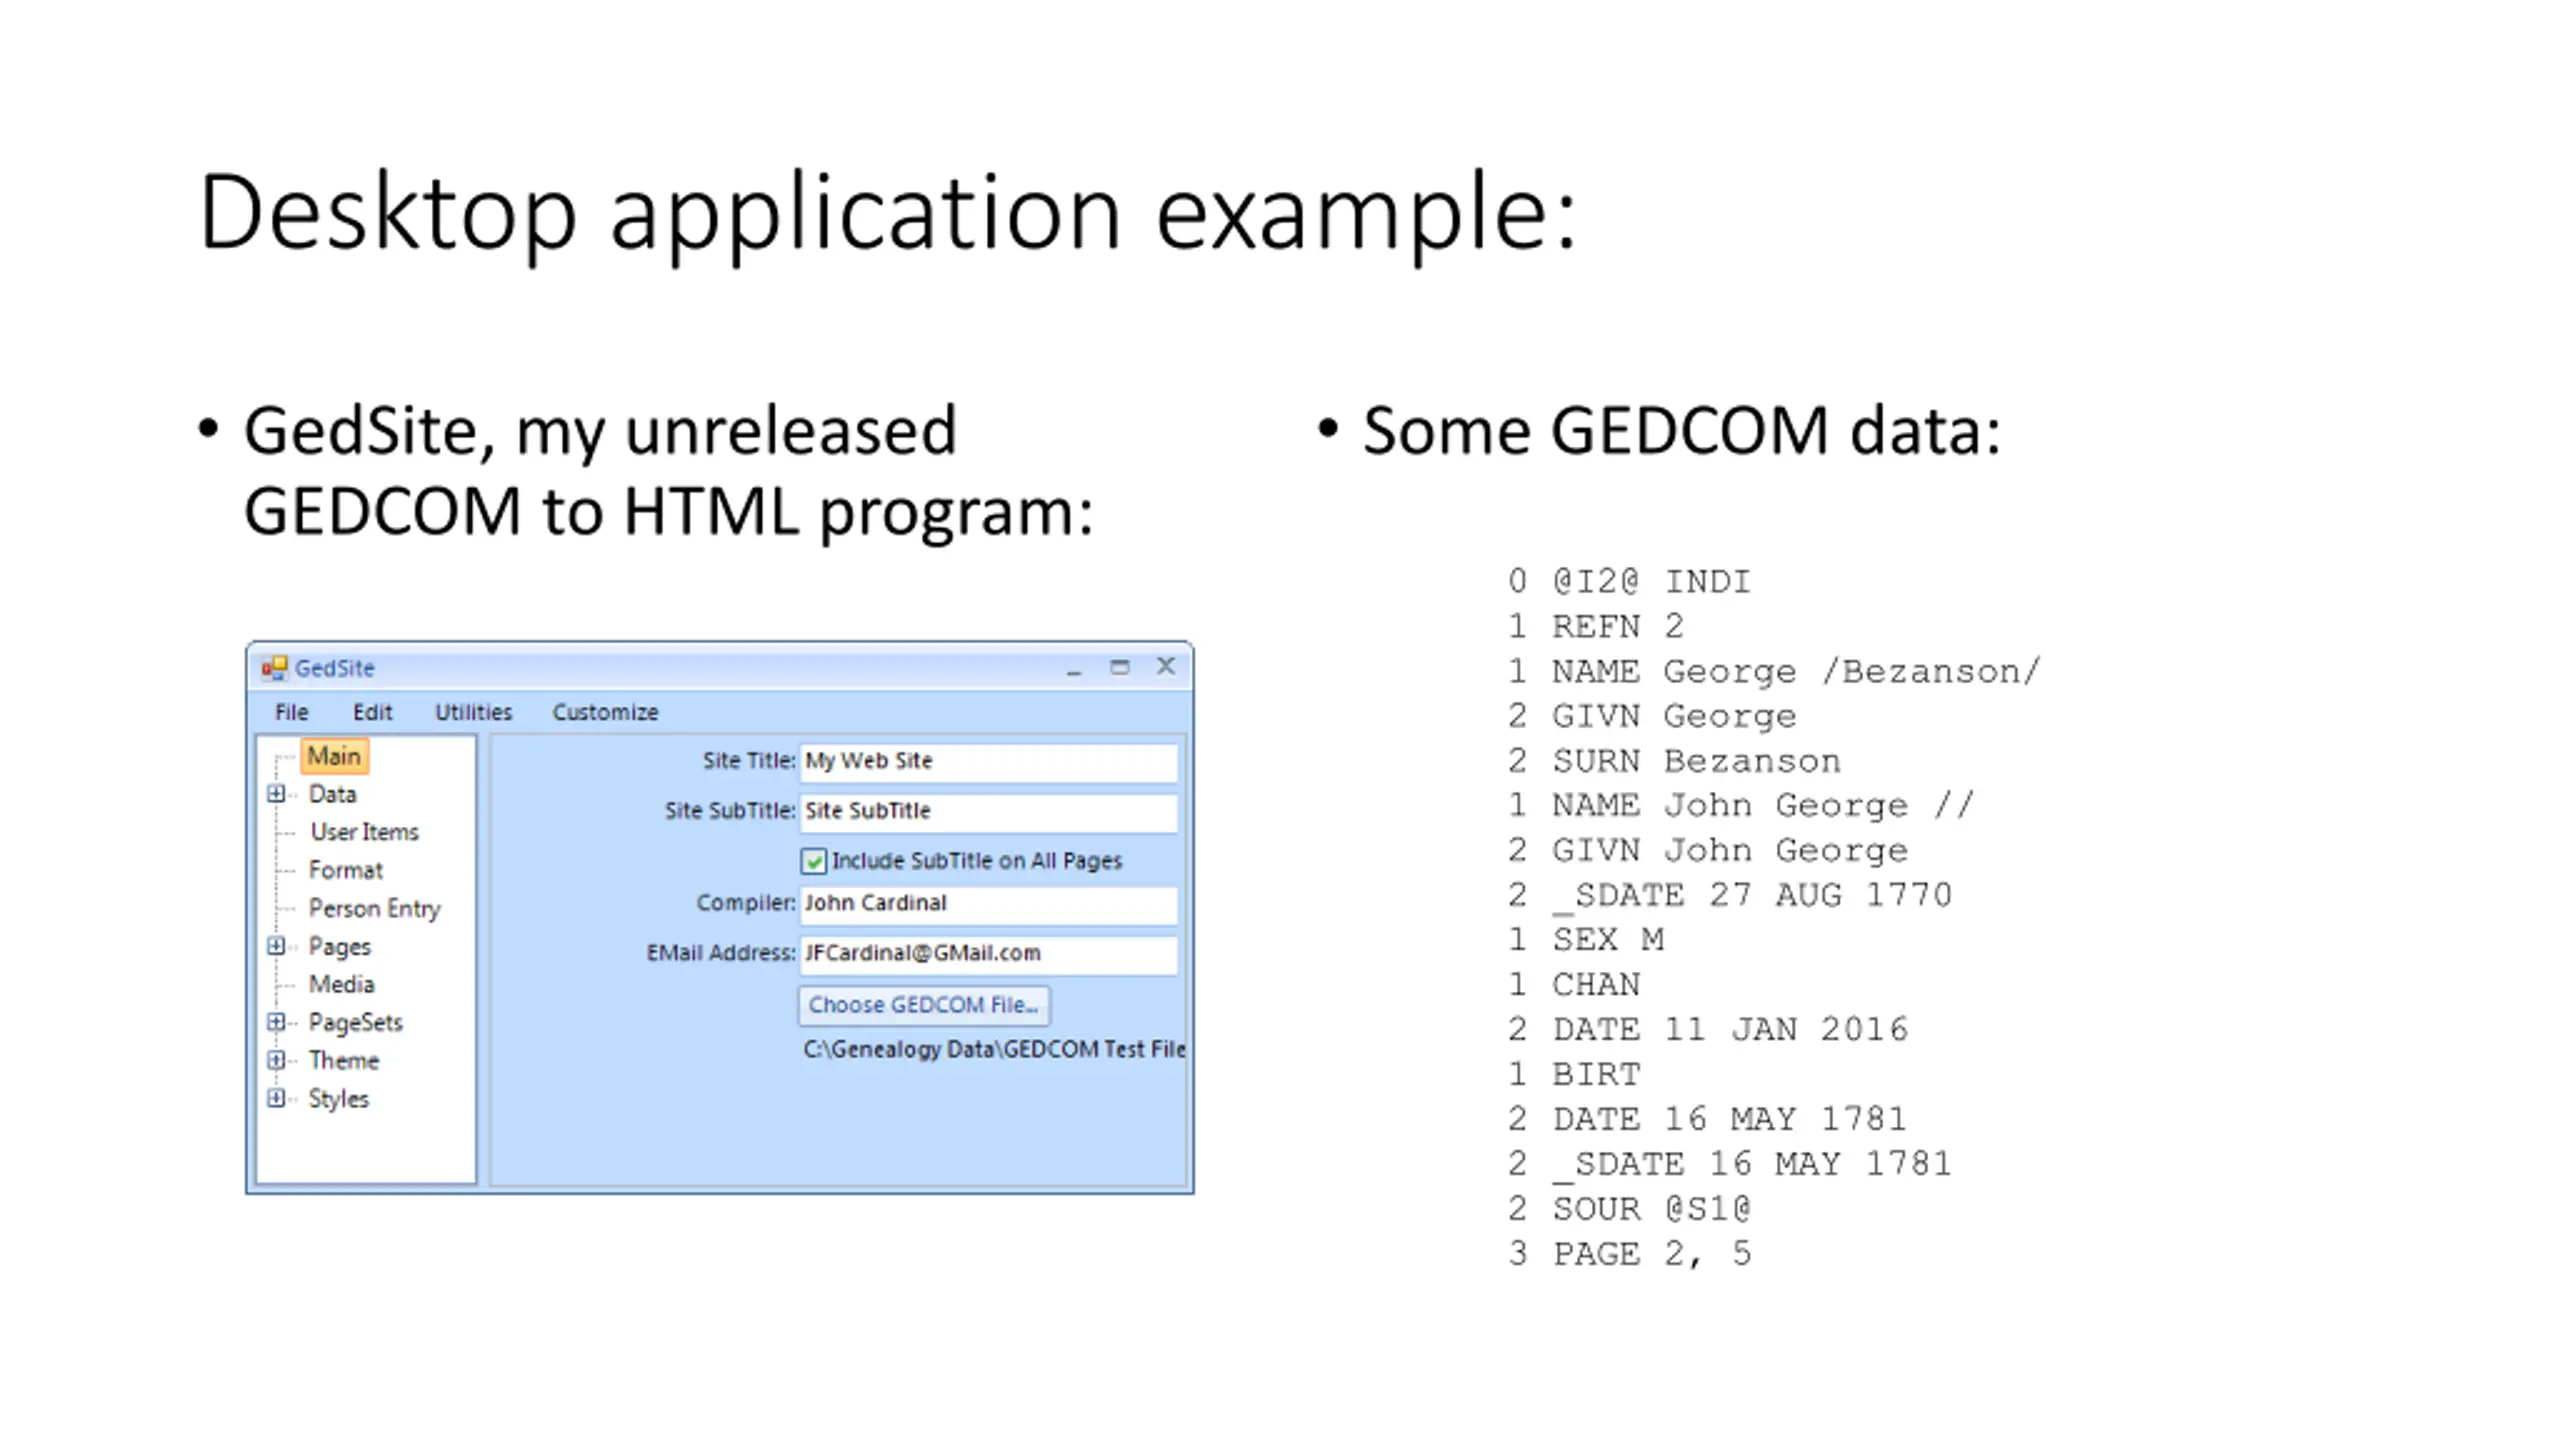Select User Items in the tree
2560x1440 pixels.
point(364,832)
